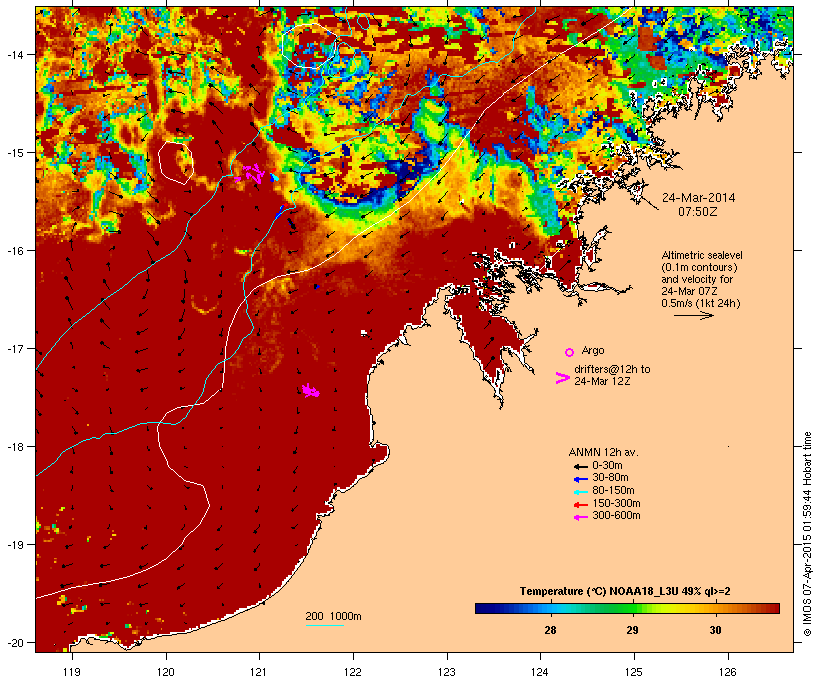This screenshot has height=680, width=820.
Task: Click the '150-300m' depth label
Action: (616, 503)
